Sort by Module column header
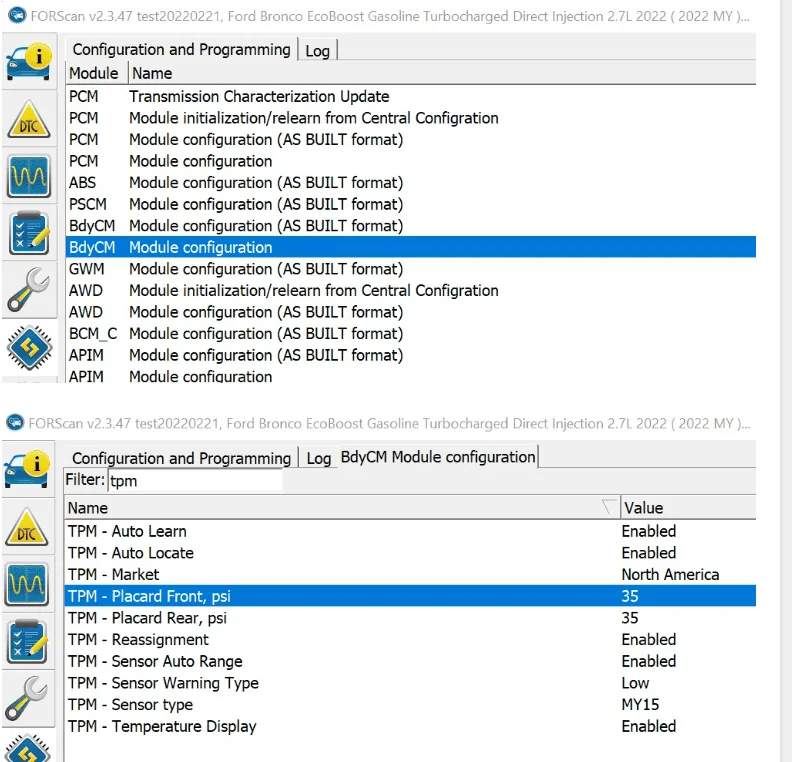 point(96,73)
